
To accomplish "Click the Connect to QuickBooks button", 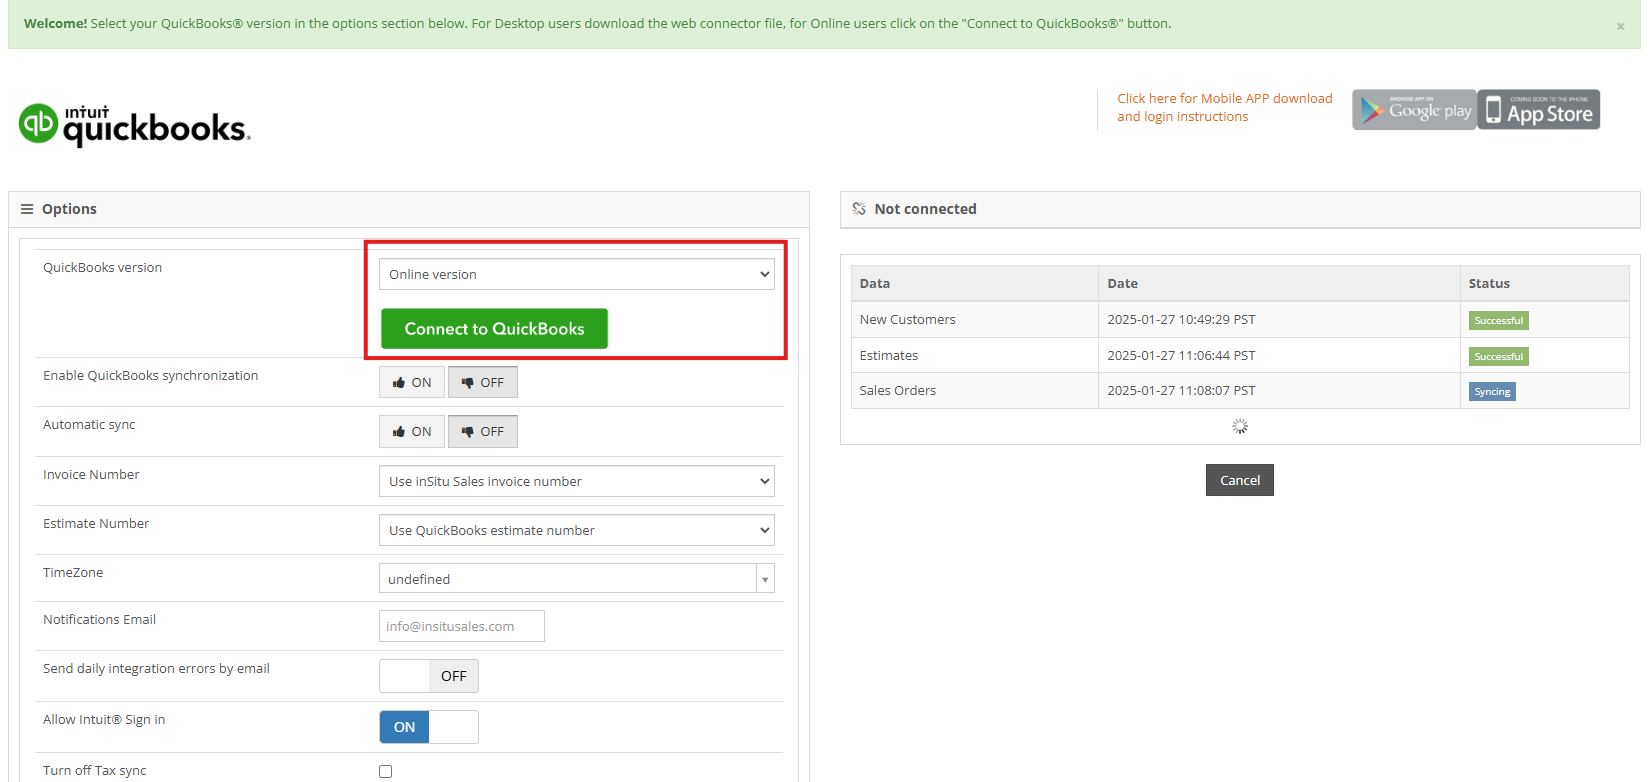I will 494,329.
